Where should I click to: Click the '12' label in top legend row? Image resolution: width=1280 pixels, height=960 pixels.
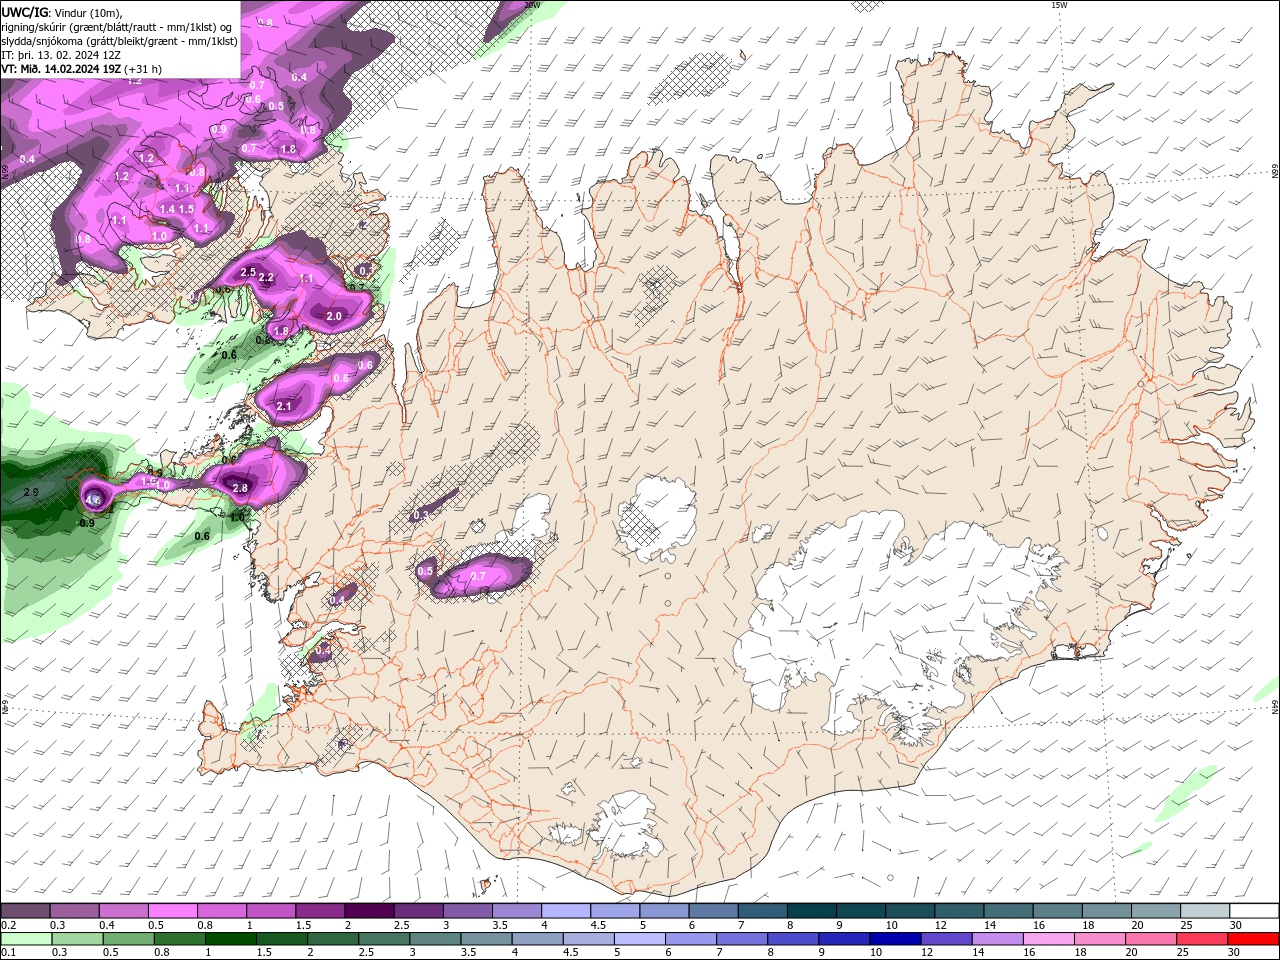pyautogui.click(x=941, y=925)
